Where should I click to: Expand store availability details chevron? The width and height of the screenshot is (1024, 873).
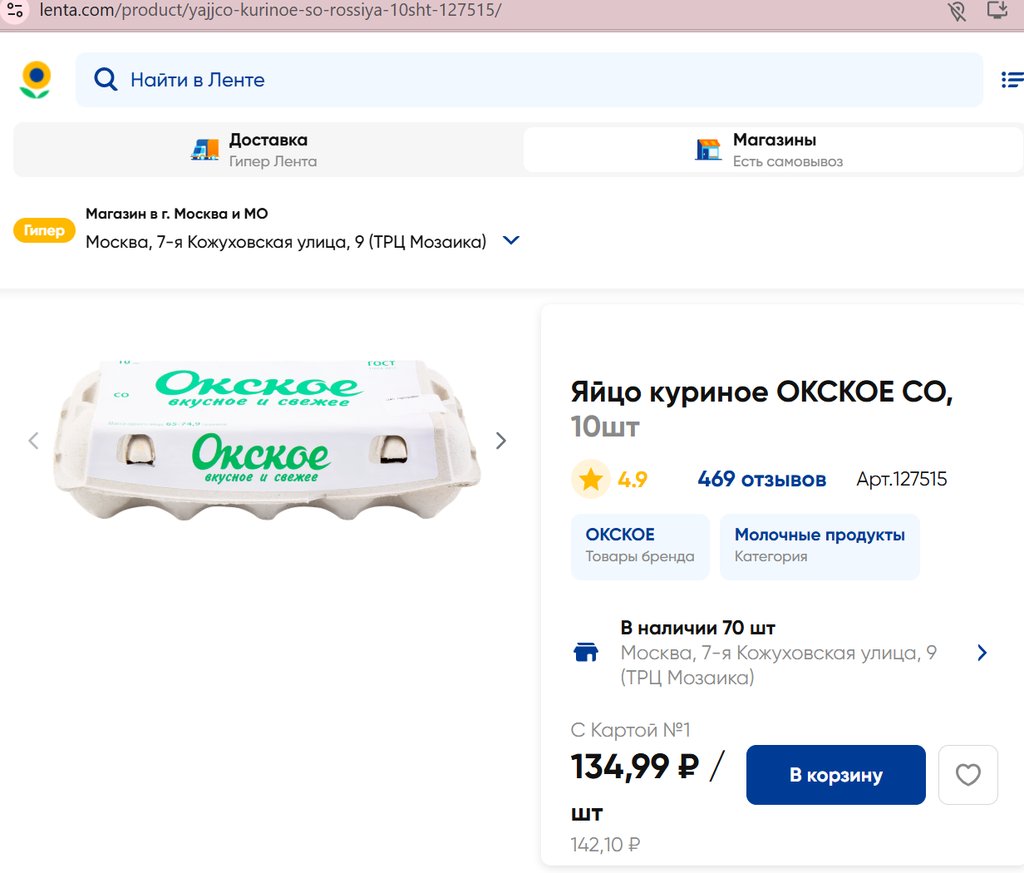click(x=982, y=653)
